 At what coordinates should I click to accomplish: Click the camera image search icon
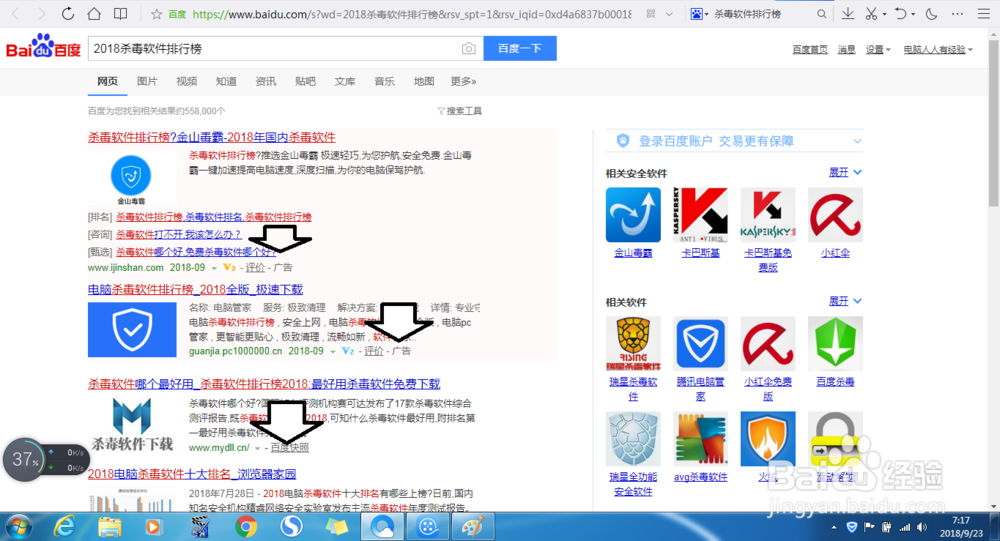click(469, 48)
